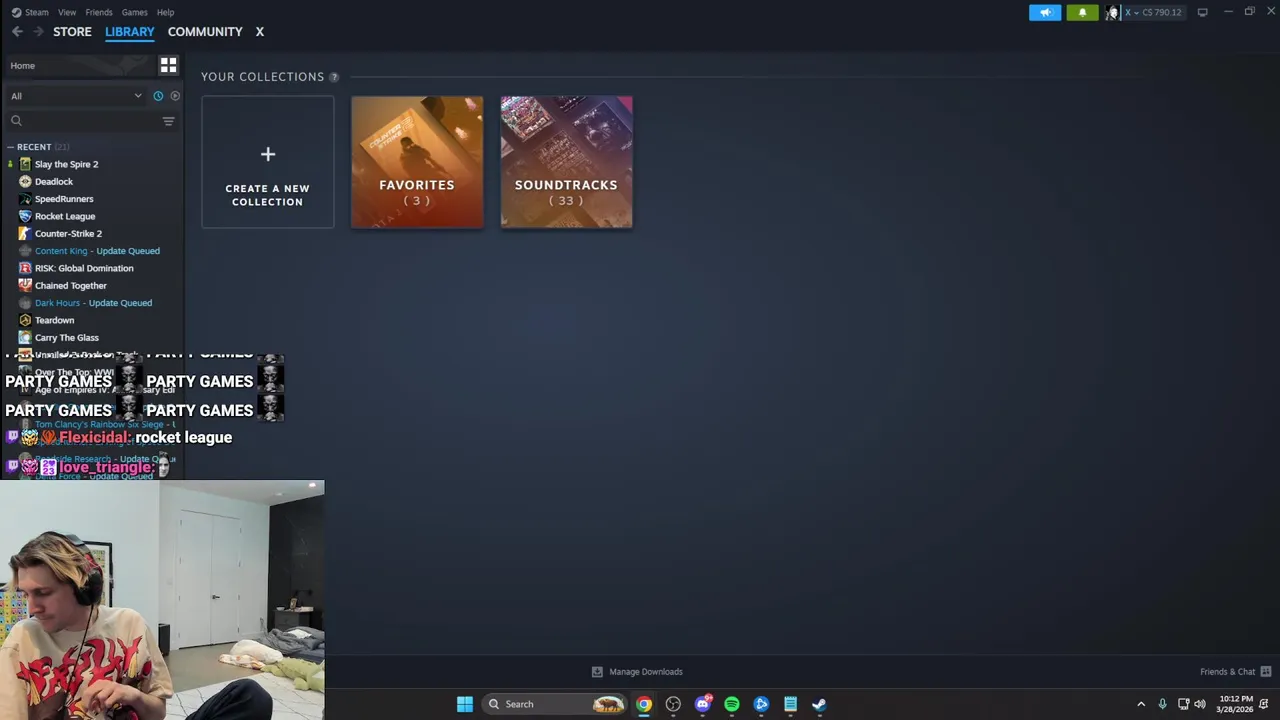The width and height of the screenshot is (1280, 720).
Task: Click the Deadlock game icon
Action: point(25,181)
